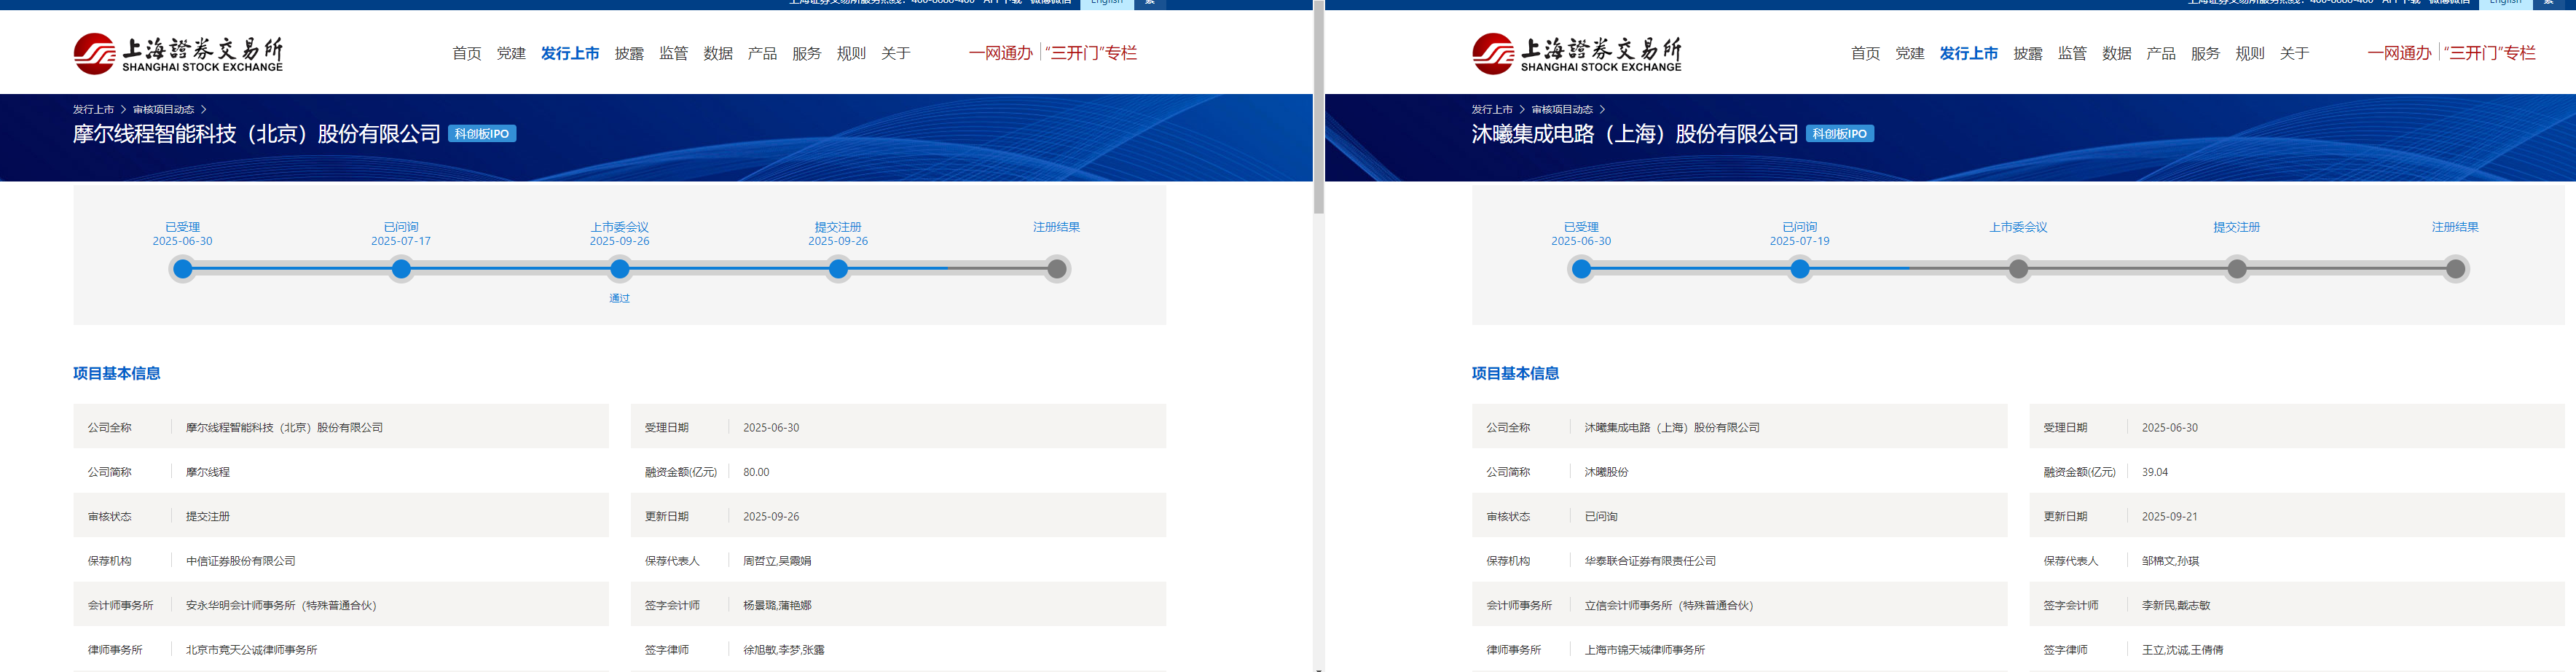Follow the 一网通办 link on the 沐曦集成电路 page
2576x672 pixels.
[2400, 53]
